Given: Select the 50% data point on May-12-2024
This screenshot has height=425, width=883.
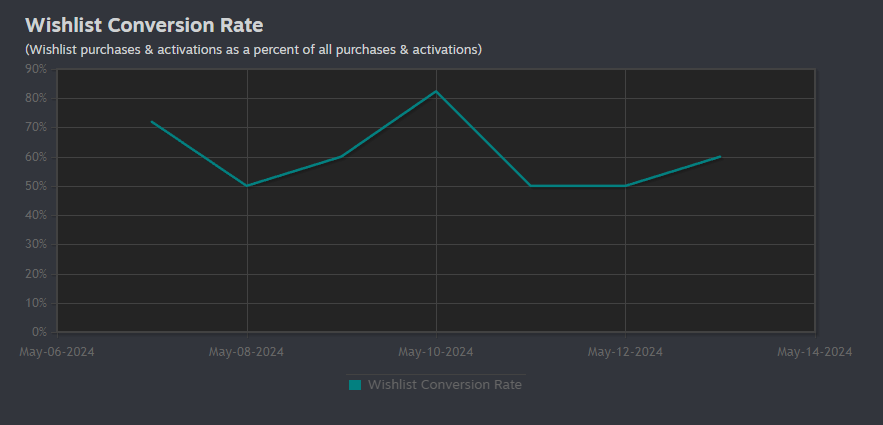Looking at the screenshot, I should click(x=625, y=186).
